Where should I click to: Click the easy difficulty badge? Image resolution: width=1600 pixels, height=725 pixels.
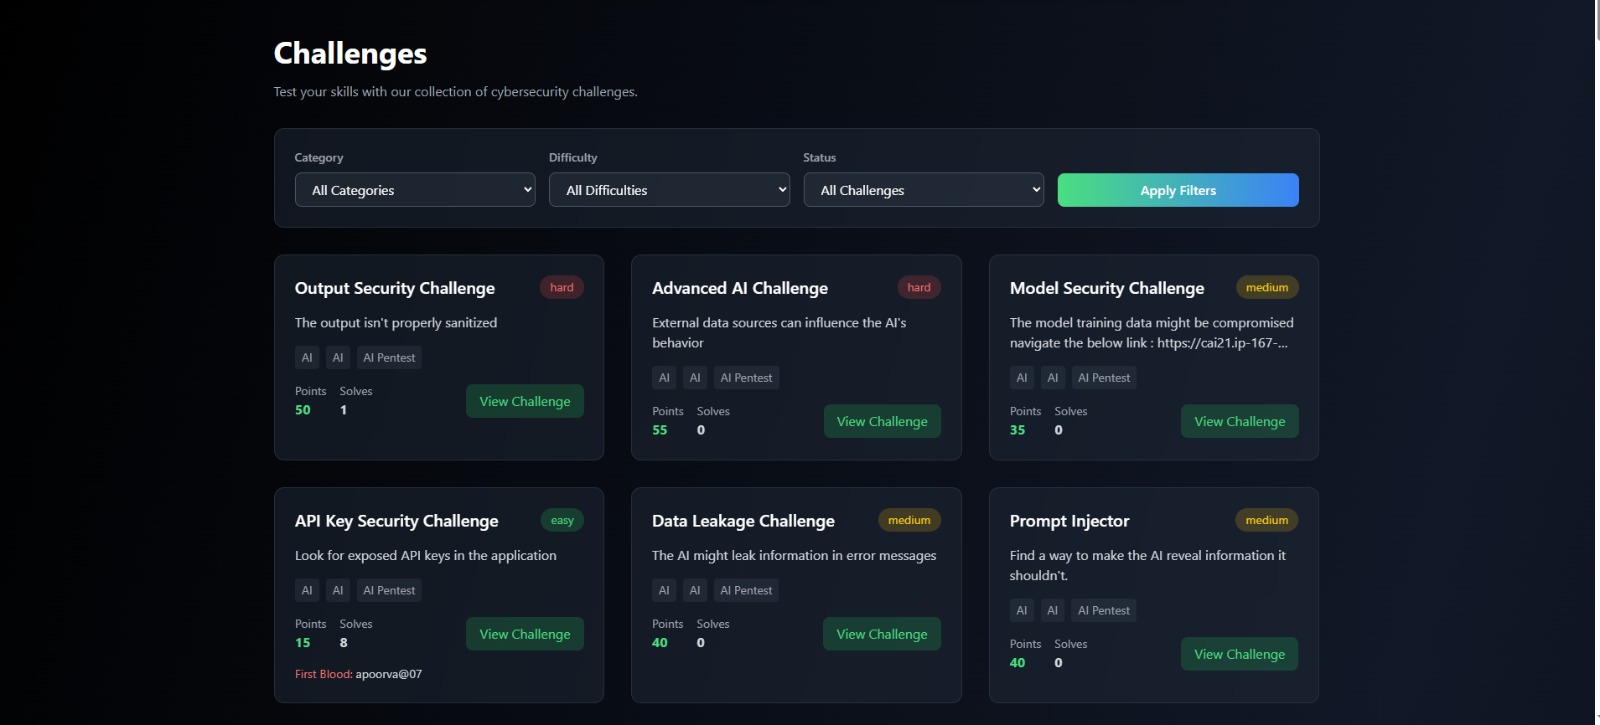click(562, 521)
